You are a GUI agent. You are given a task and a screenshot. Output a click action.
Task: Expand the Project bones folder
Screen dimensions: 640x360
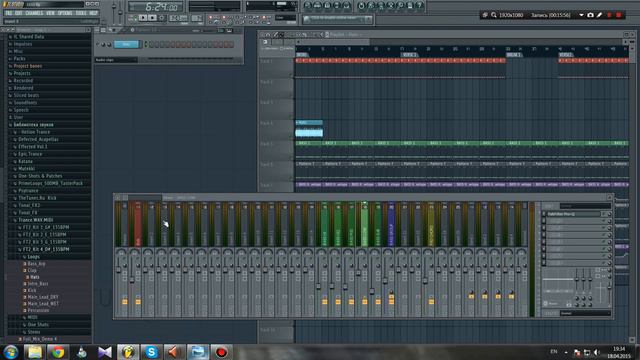(x=27, y=66)
